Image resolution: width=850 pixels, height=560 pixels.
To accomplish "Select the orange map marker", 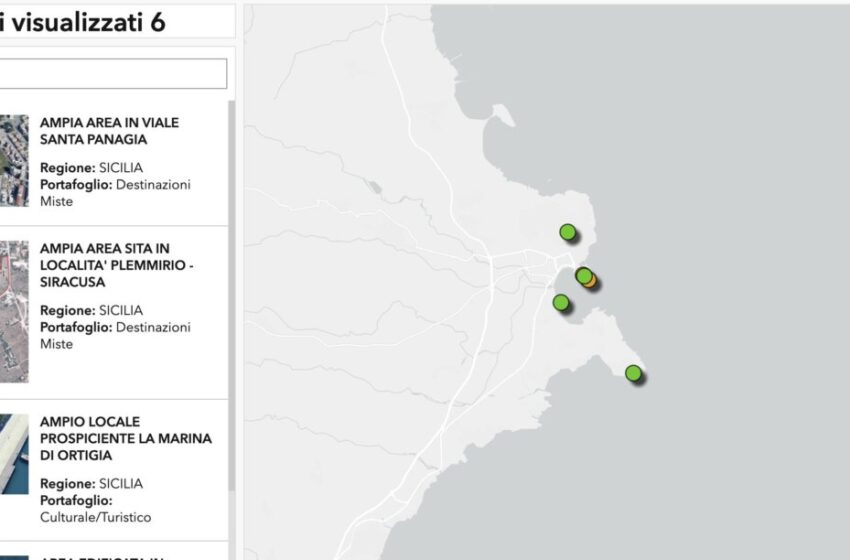I will coord(592,281).
